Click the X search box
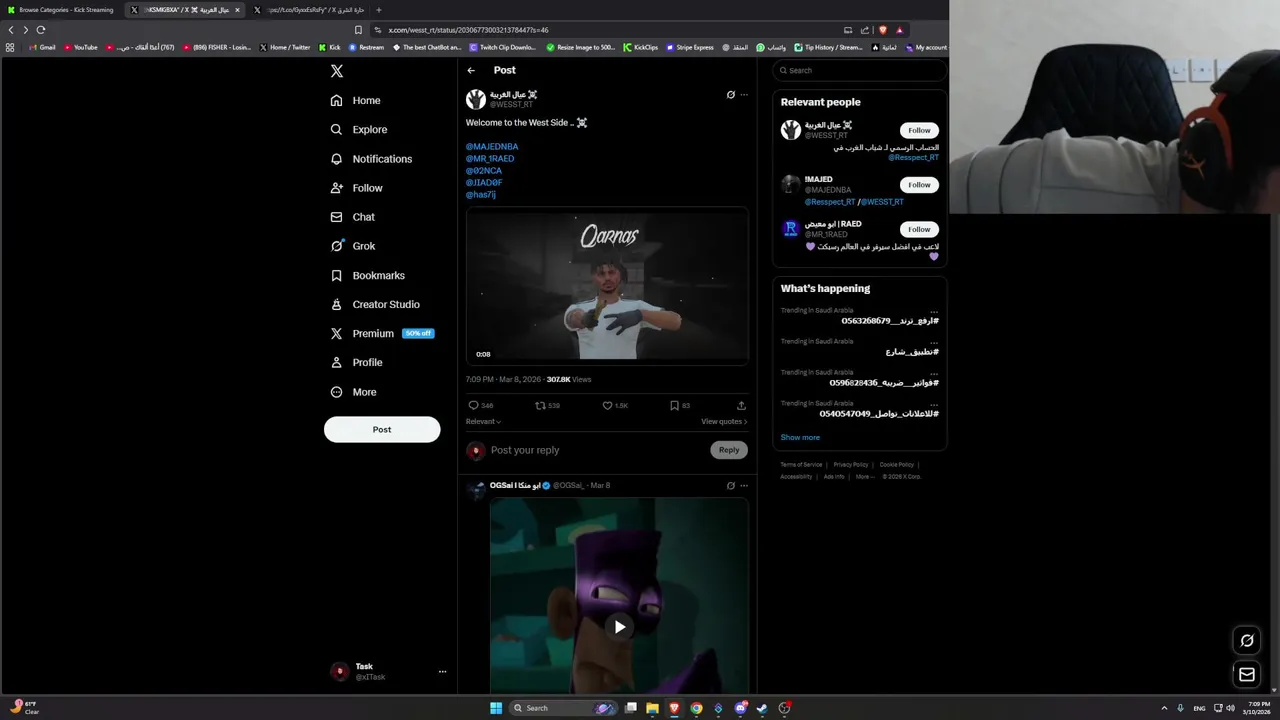1280x720 pixels. coord(860,70)
